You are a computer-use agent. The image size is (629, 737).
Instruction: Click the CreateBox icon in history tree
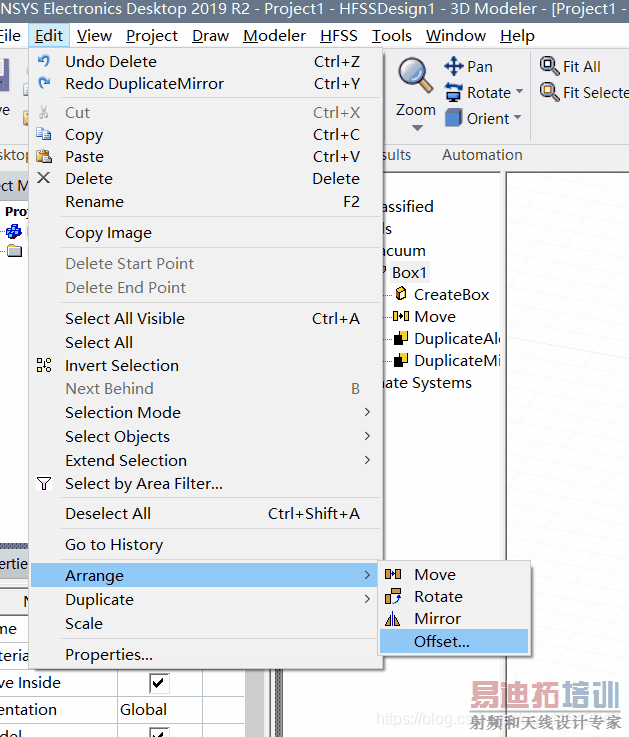(401, 294)
